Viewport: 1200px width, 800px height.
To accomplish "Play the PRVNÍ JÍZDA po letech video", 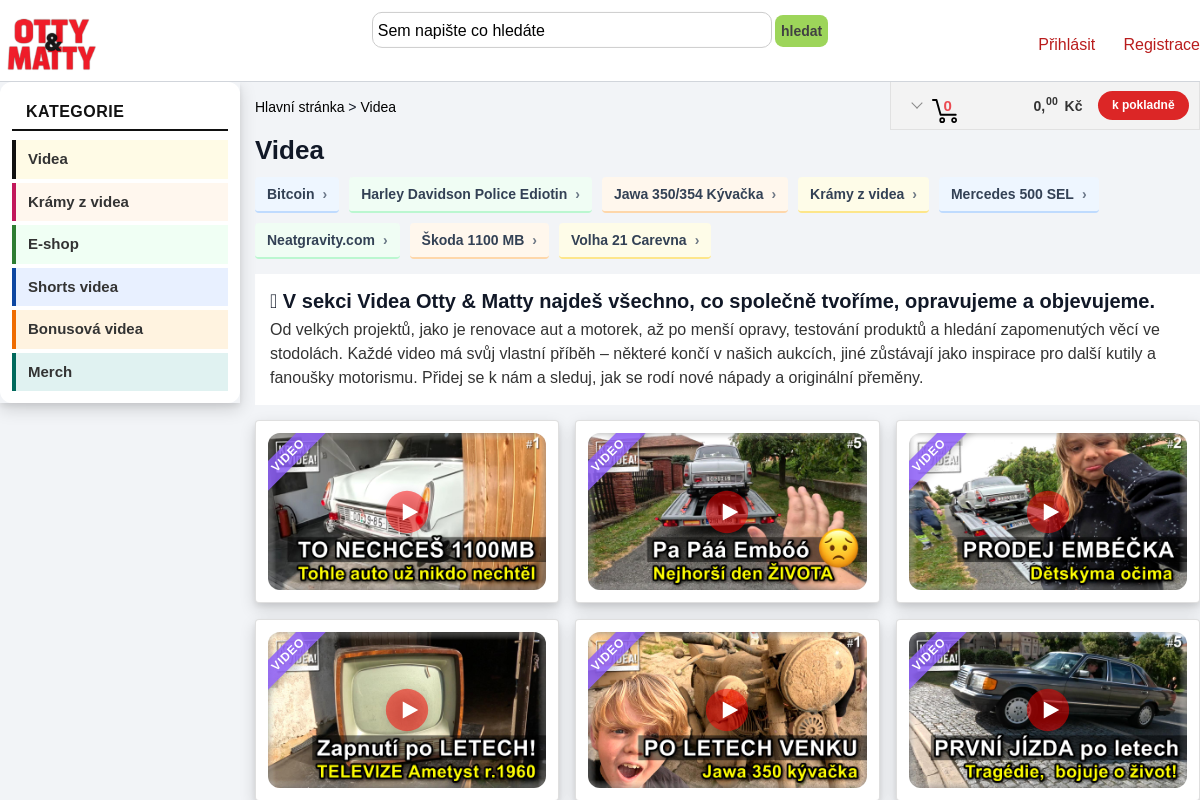I will pos(1048,710).
